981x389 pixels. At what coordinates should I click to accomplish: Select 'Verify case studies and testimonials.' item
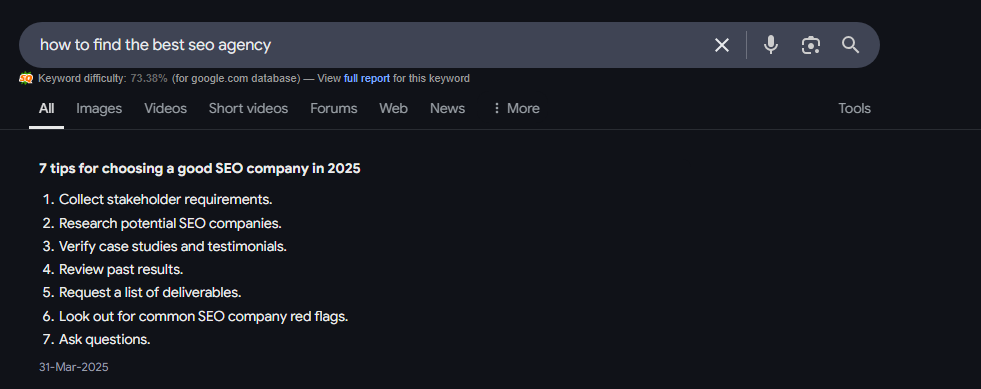point(173,246)
